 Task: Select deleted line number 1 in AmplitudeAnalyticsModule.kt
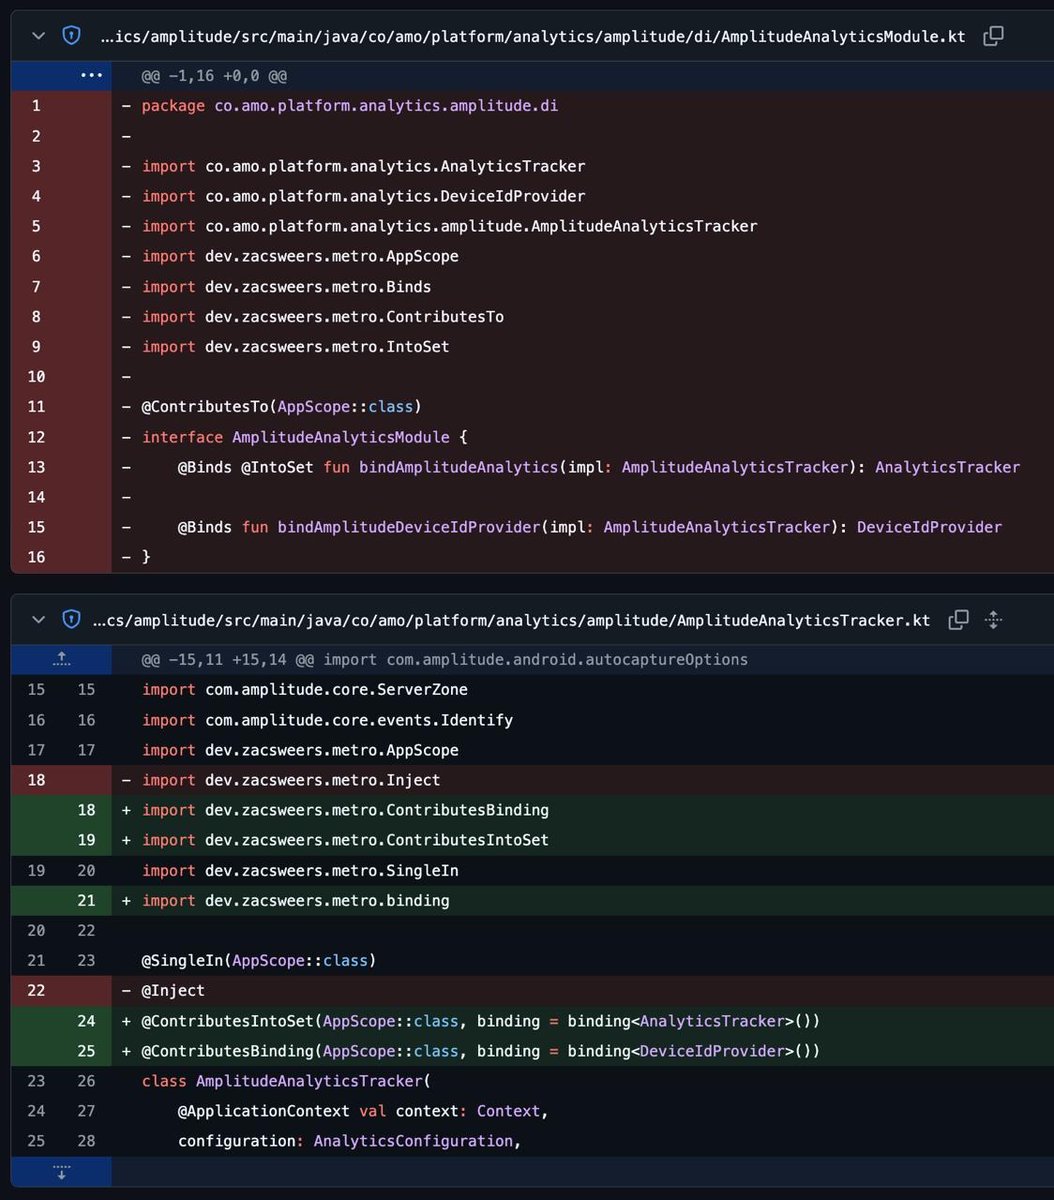tap(36, 106)
